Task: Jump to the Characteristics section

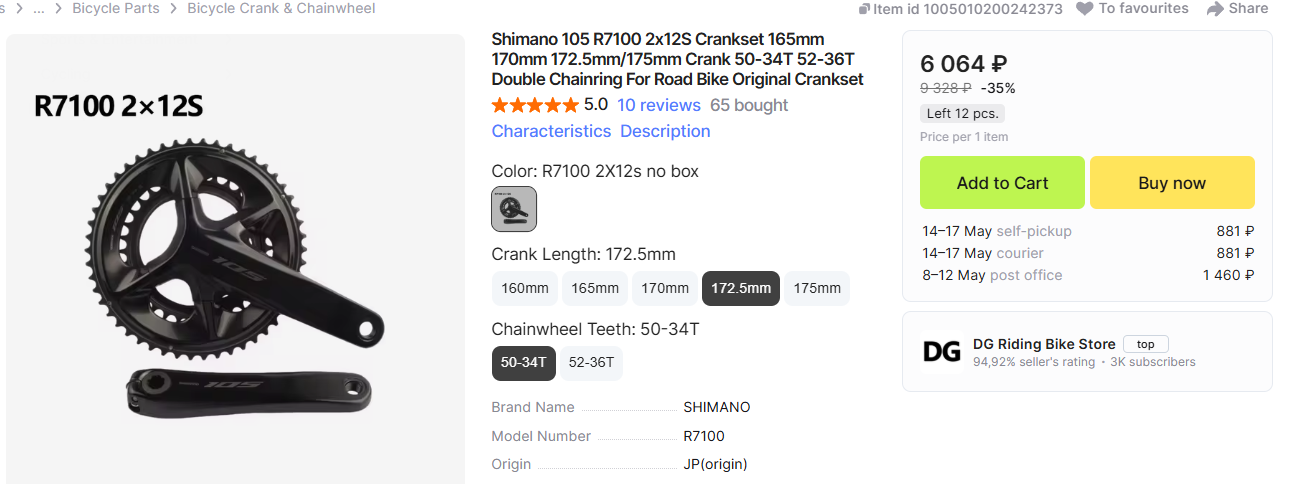Action: [x=551, y=131]
